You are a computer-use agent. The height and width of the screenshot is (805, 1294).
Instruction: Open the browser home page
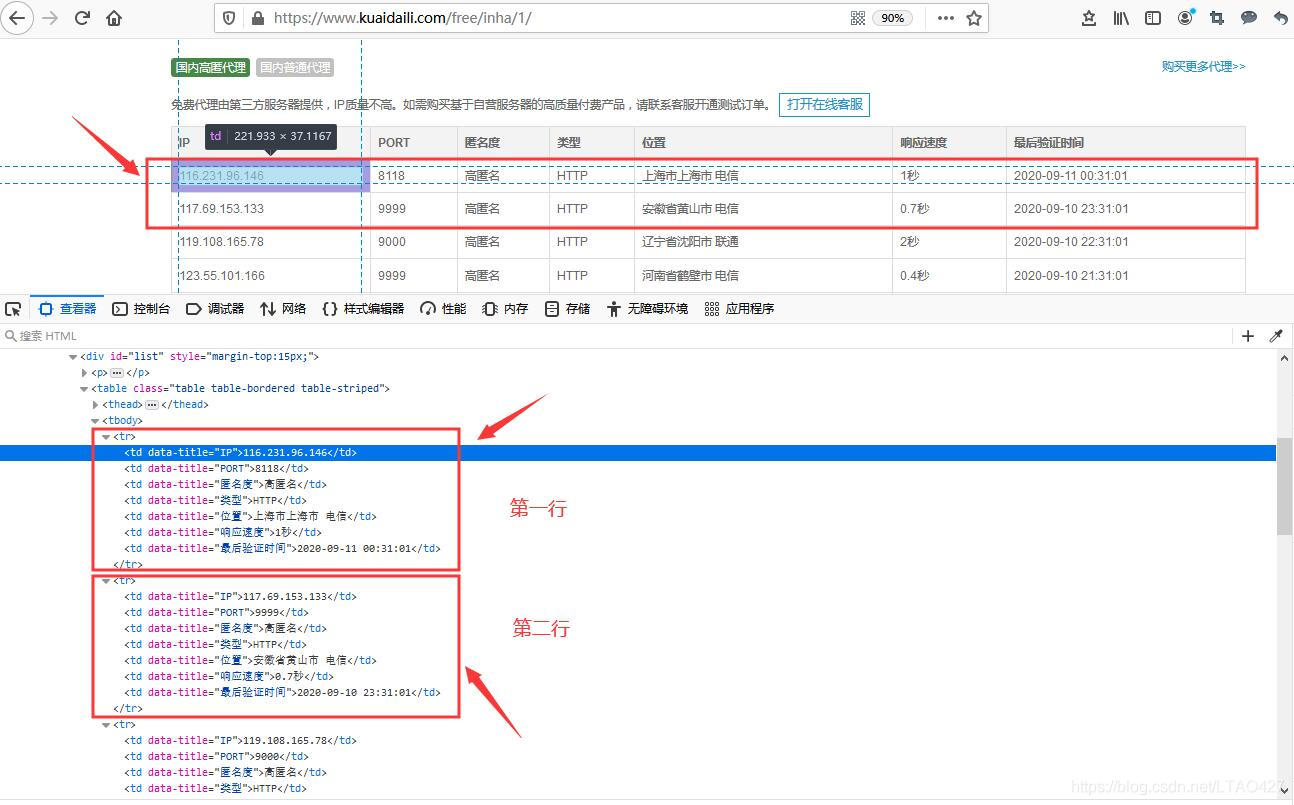114,18
